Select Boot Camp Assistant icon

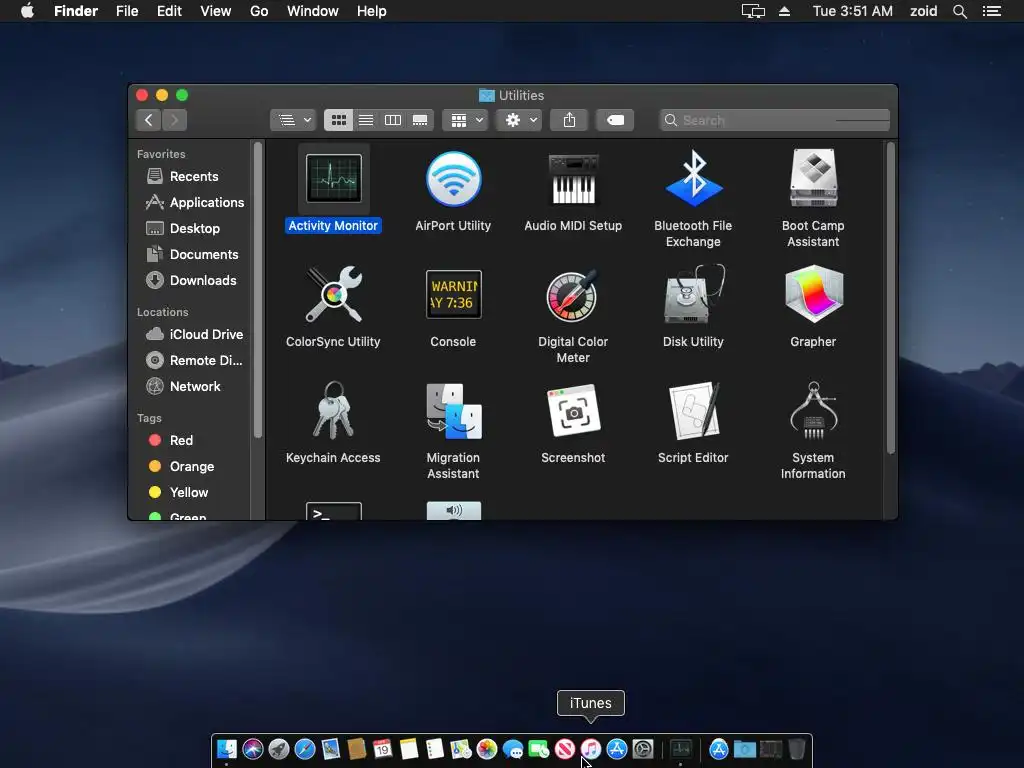(x=813, y=178)
